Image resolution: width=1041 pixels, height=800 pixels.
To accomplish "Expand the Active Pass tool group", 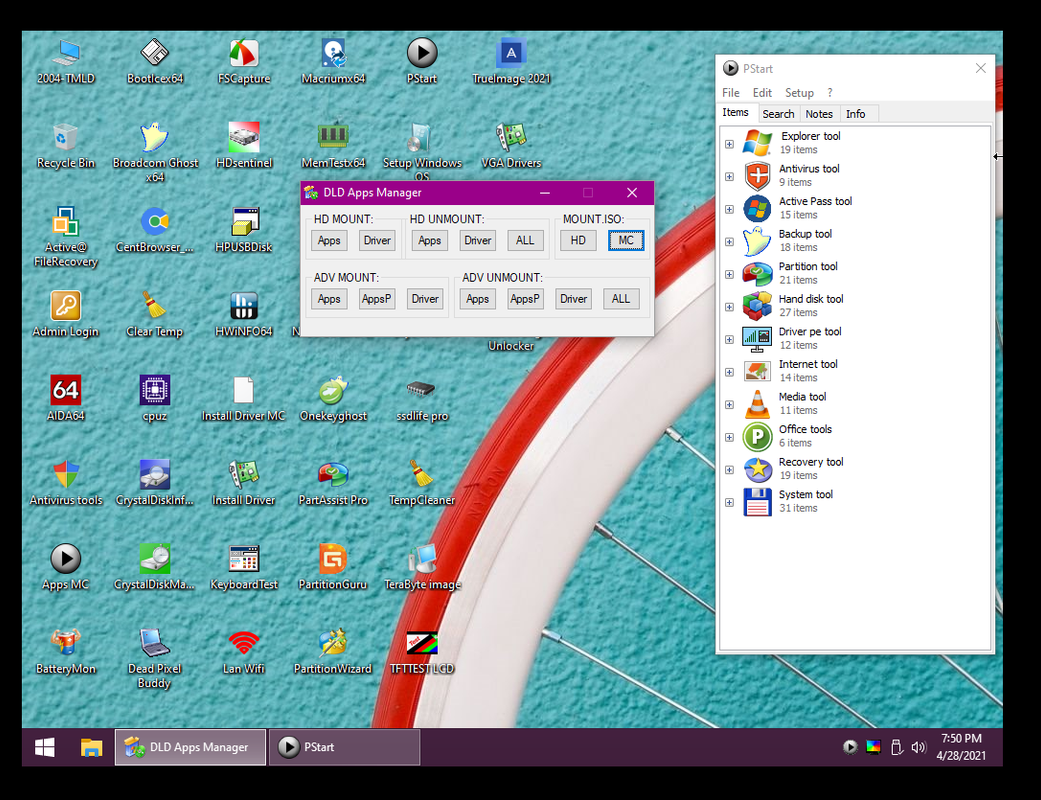I will pyautogui.click(x=729, y=209).
